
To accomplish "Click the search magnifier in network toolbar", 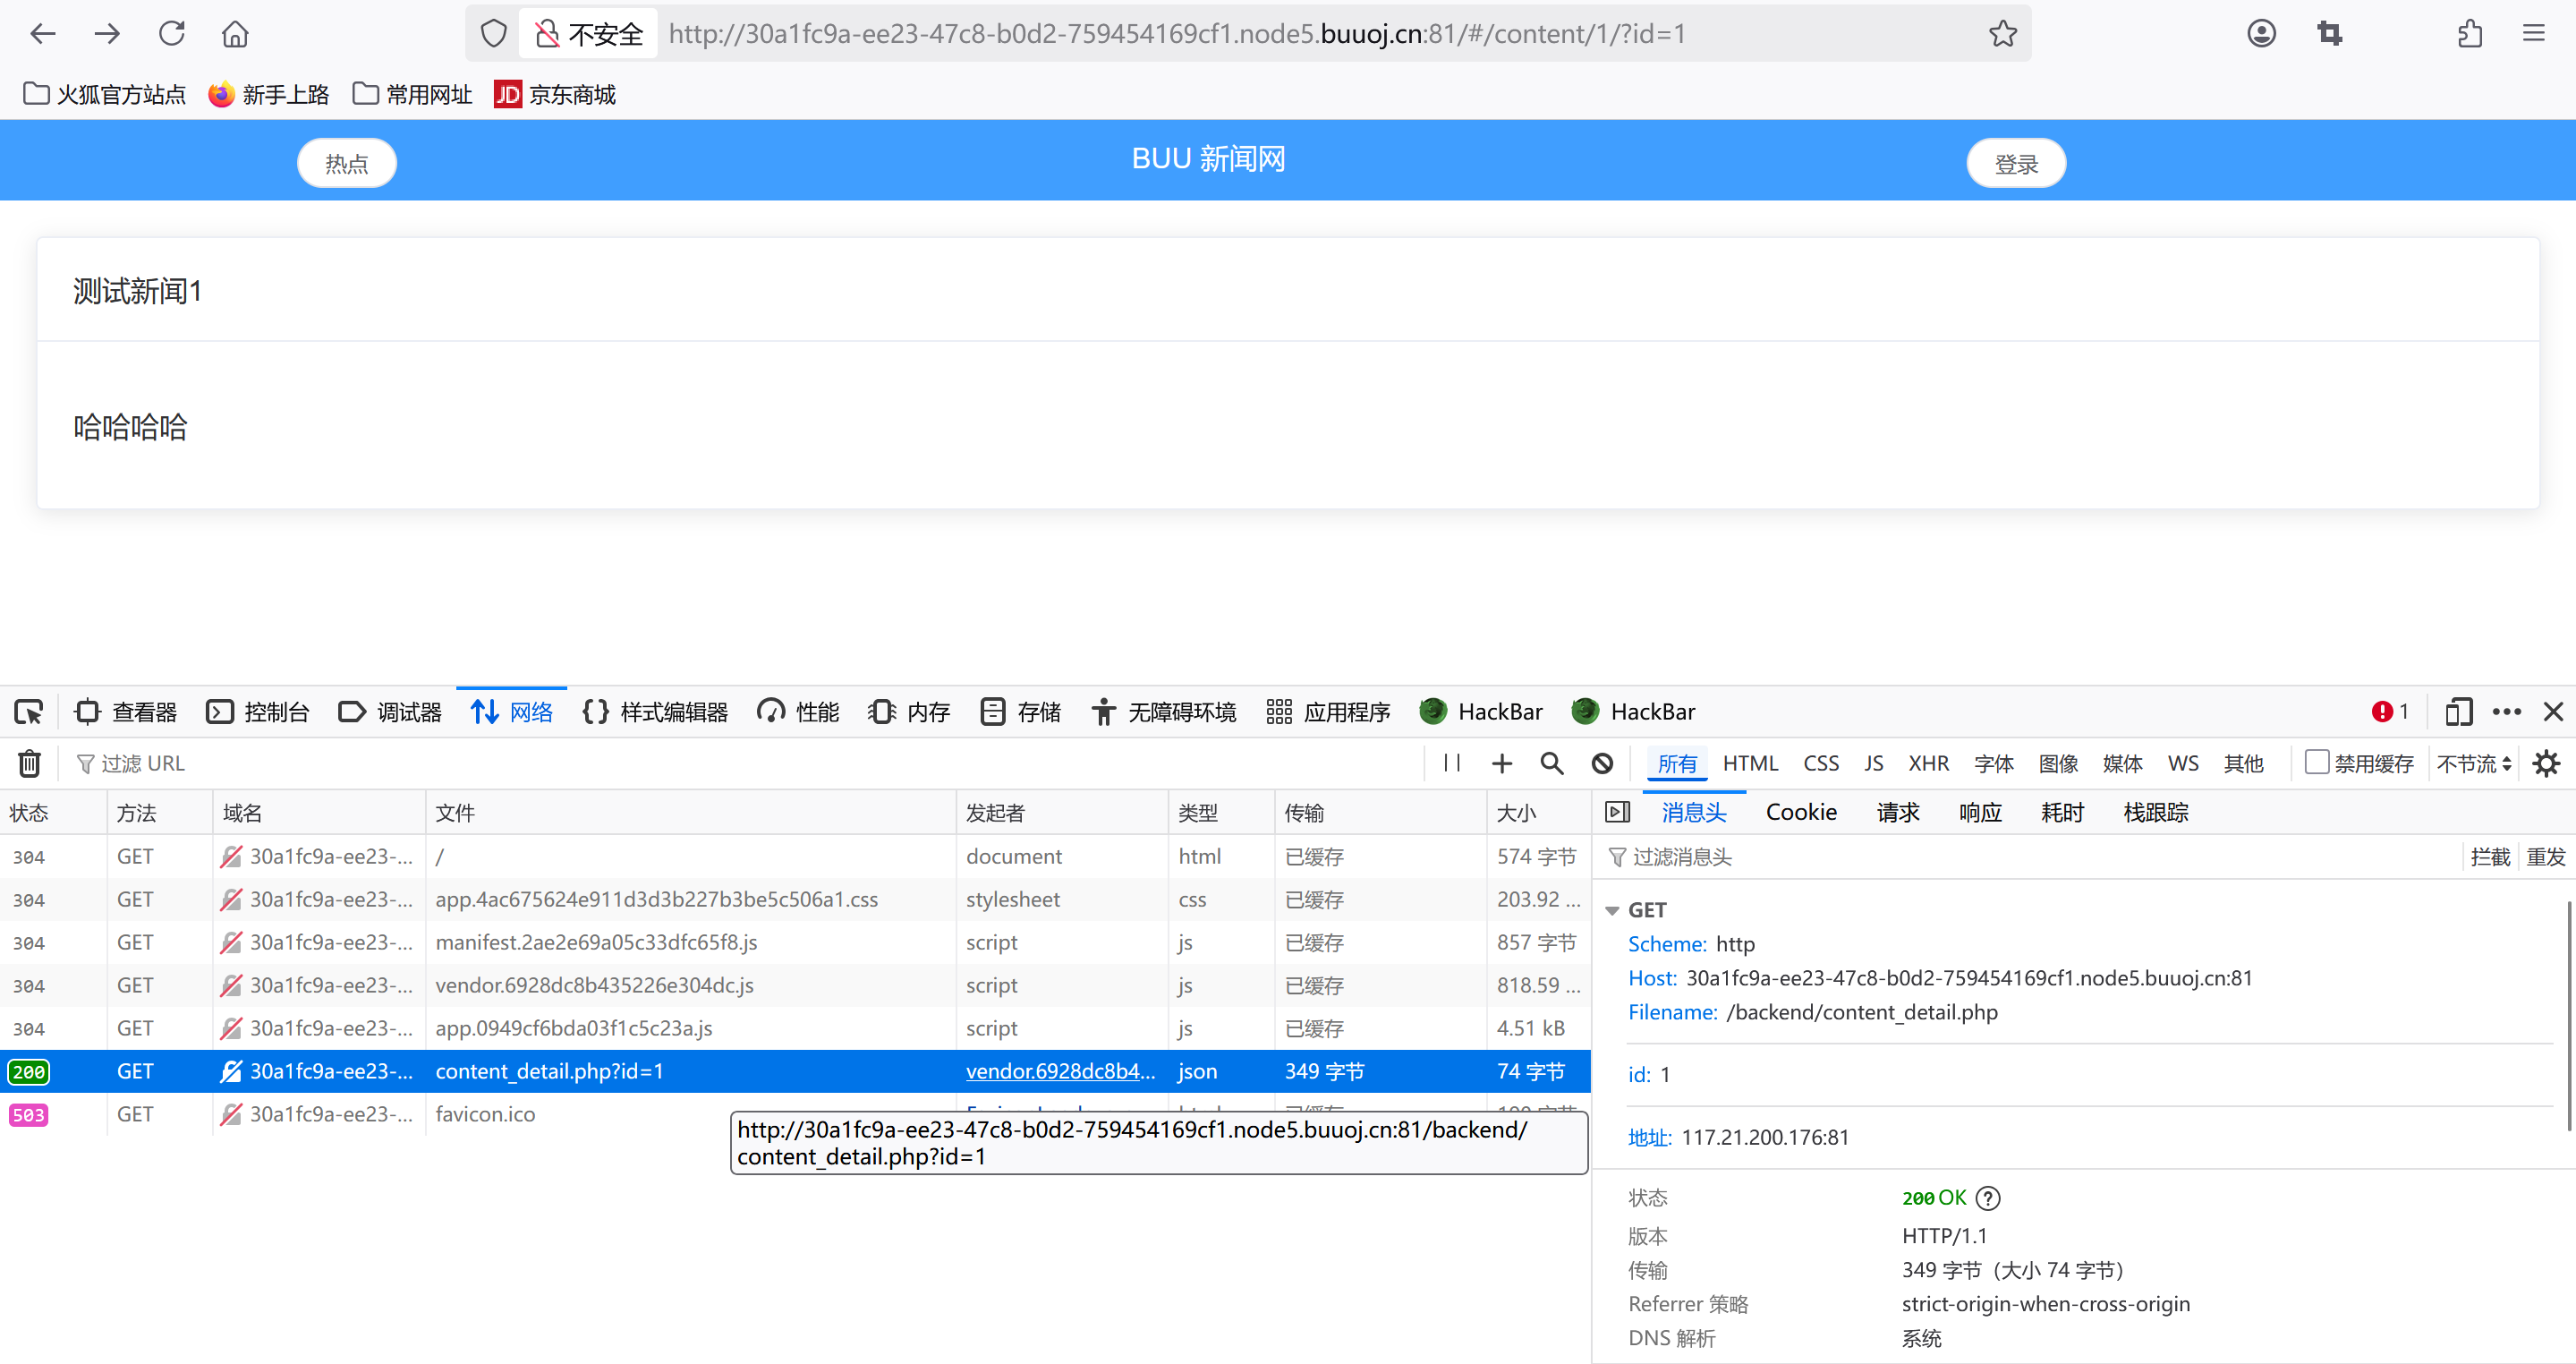I will [1551, 764].
